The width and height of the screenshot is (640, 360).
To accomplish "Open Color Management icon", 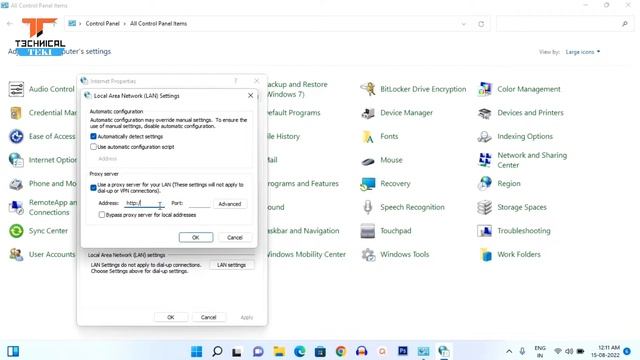I will 484,89.
